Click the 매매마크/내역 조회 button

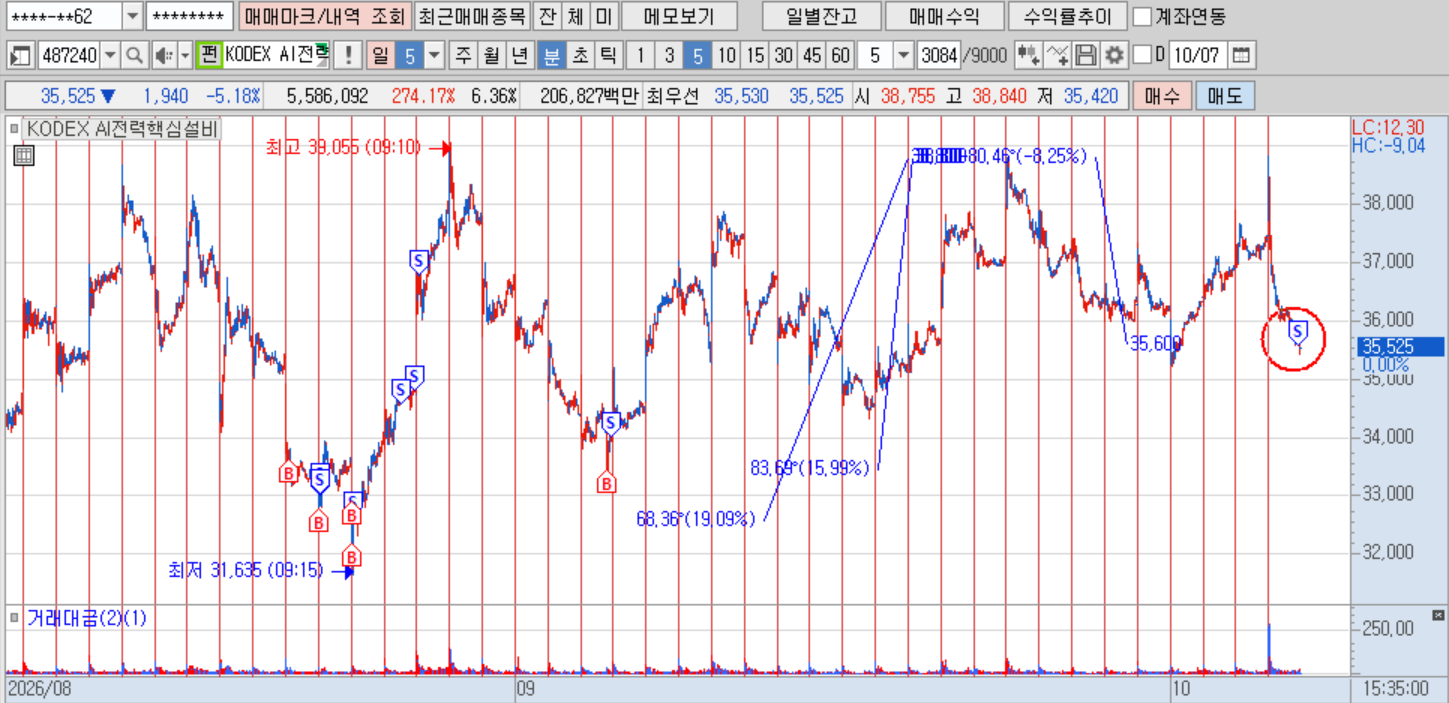[325, 16]
